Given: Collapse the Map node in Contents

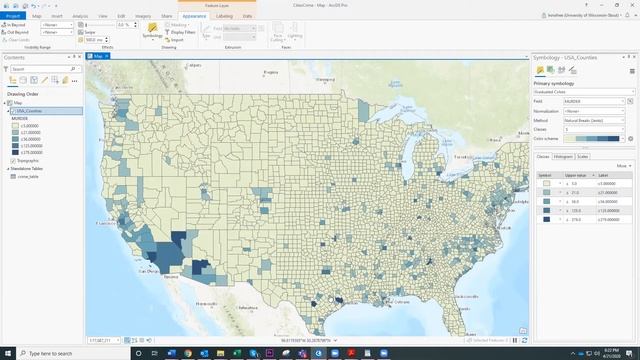Looking at the screenshot, I should (5, 103).
